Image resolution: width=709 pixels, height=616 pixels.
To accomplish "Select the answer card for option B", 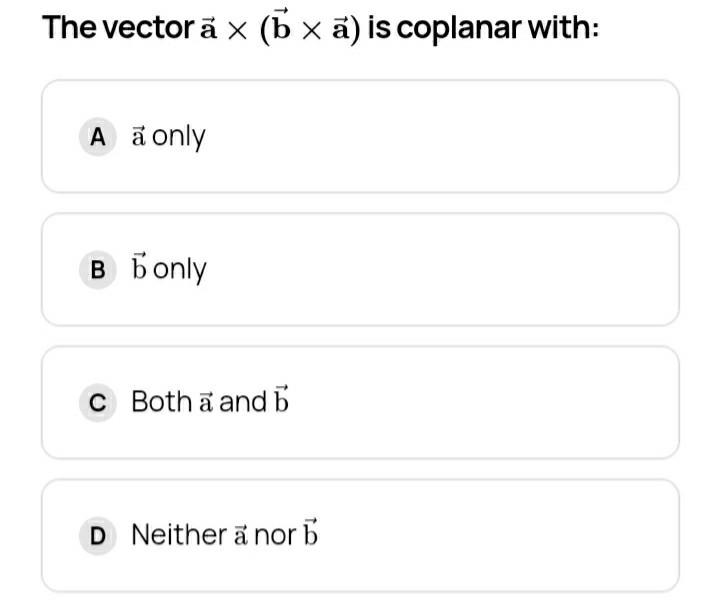I will pyautogui.click(x=360, y=269).
